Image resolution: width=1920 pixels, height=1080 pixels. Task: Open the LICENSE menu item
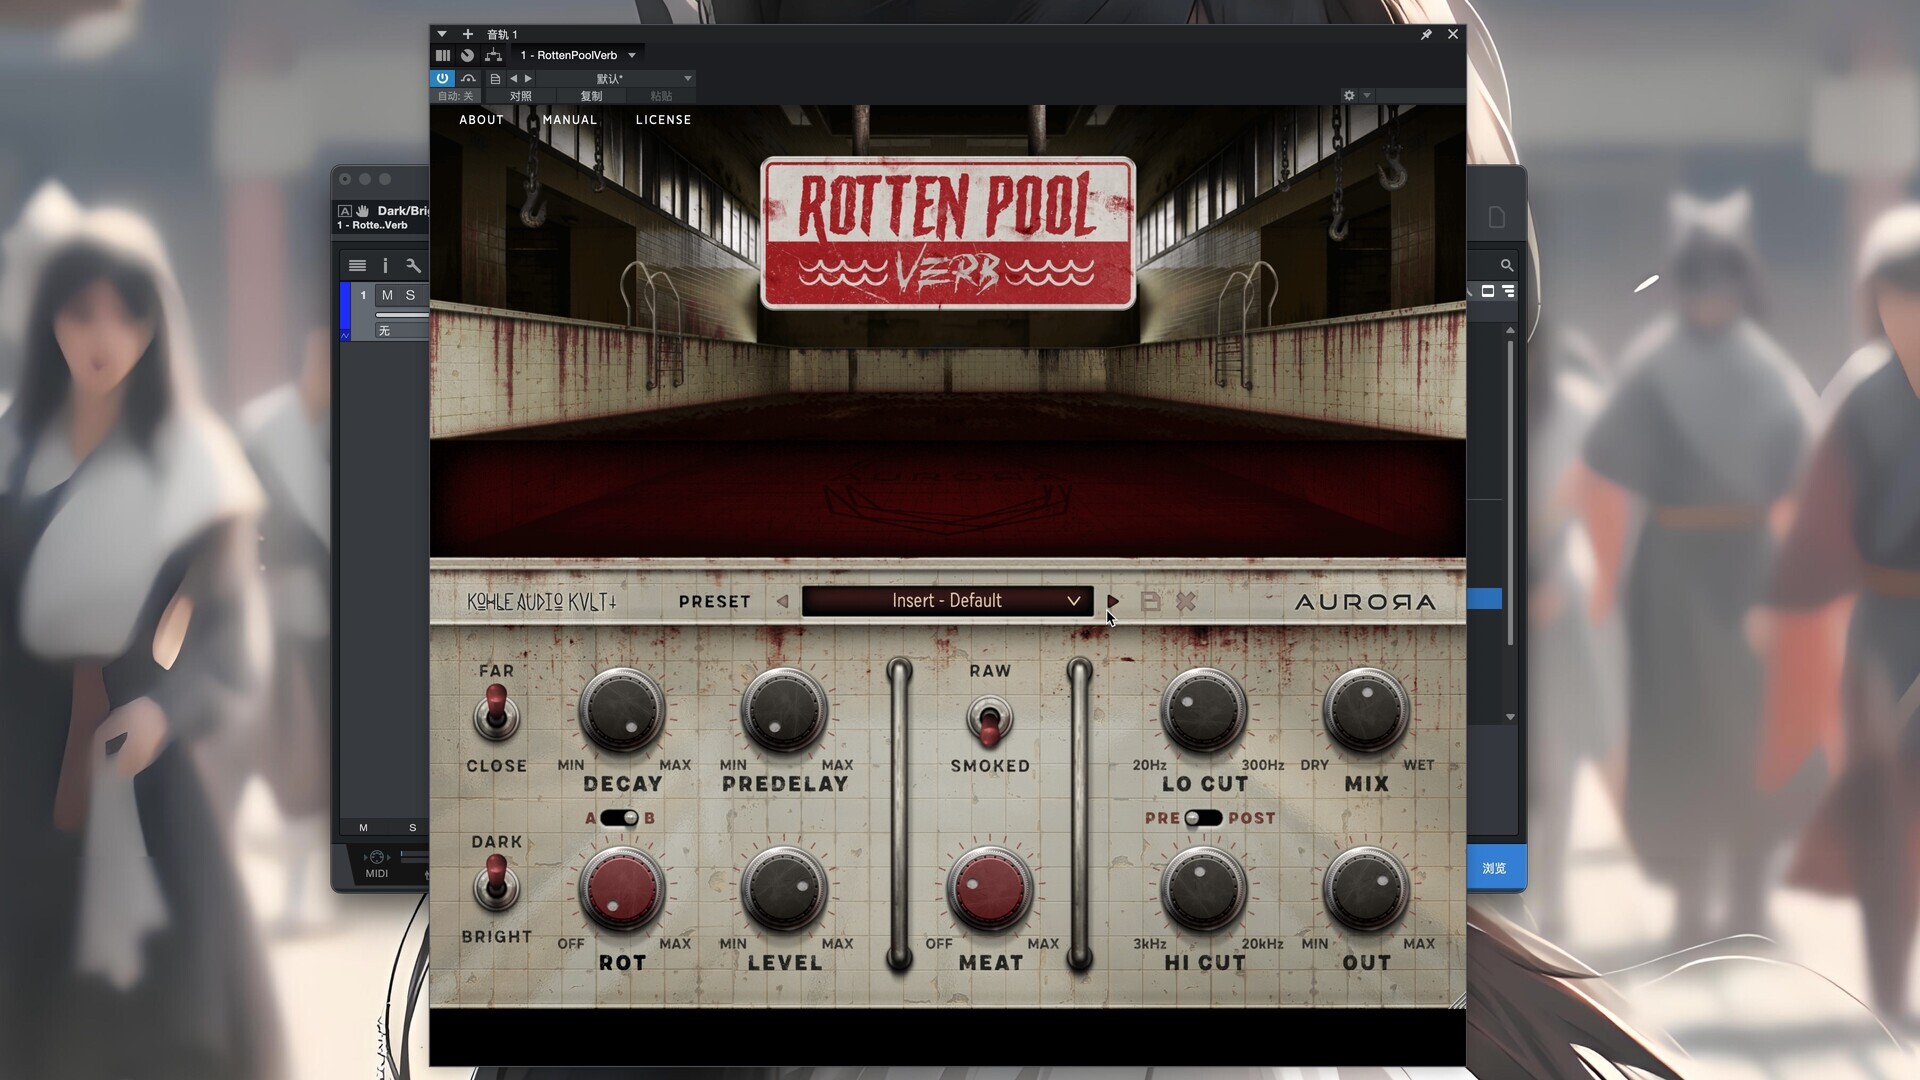click(x=663, y=119)
